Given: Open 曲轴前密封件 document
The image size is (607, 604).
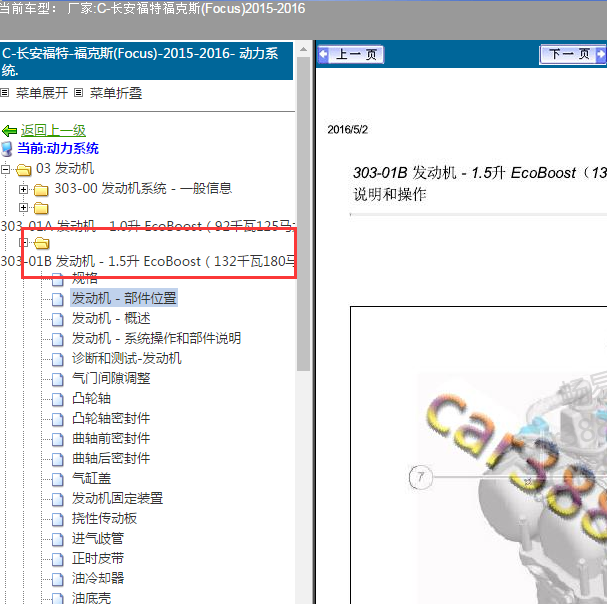Looking at the screenshot, I should coord(111,438).
